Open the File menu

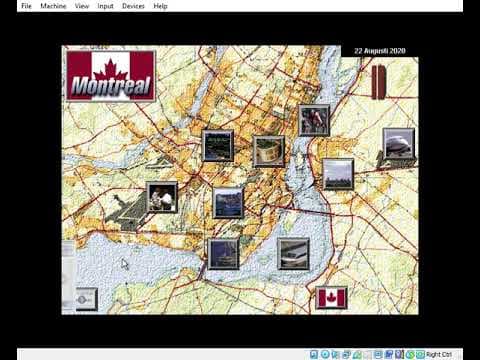point(26,6)
